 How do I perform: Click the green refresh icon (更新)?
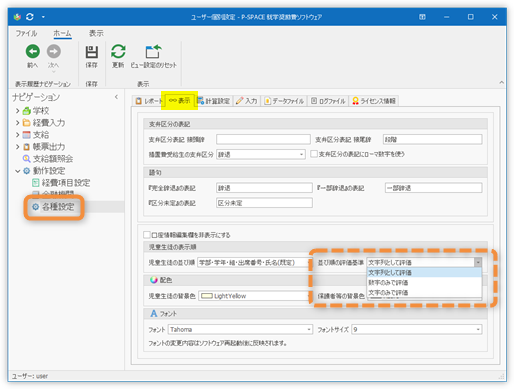(x=118, y=52)
